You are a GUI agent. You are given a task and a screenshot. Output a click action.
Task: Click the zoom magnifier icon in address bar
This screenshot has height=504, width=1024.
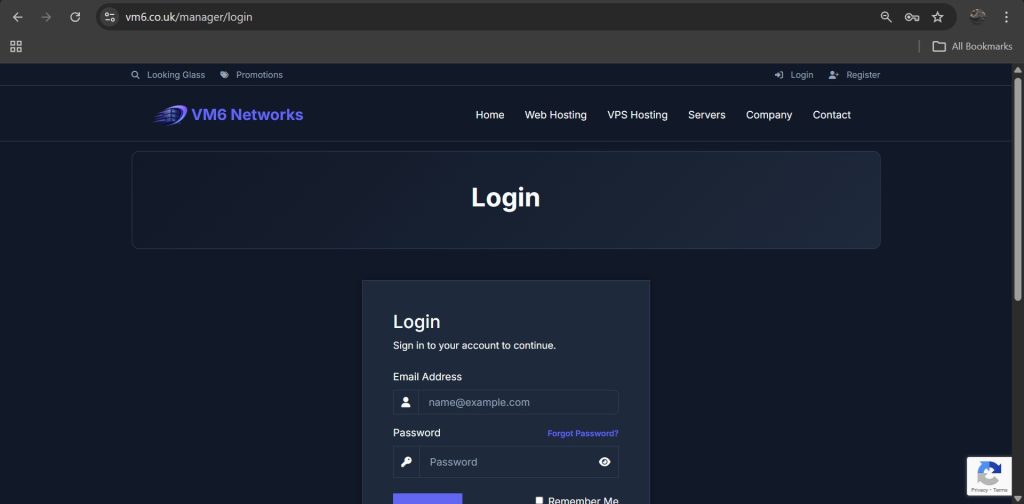coord(885,17)
